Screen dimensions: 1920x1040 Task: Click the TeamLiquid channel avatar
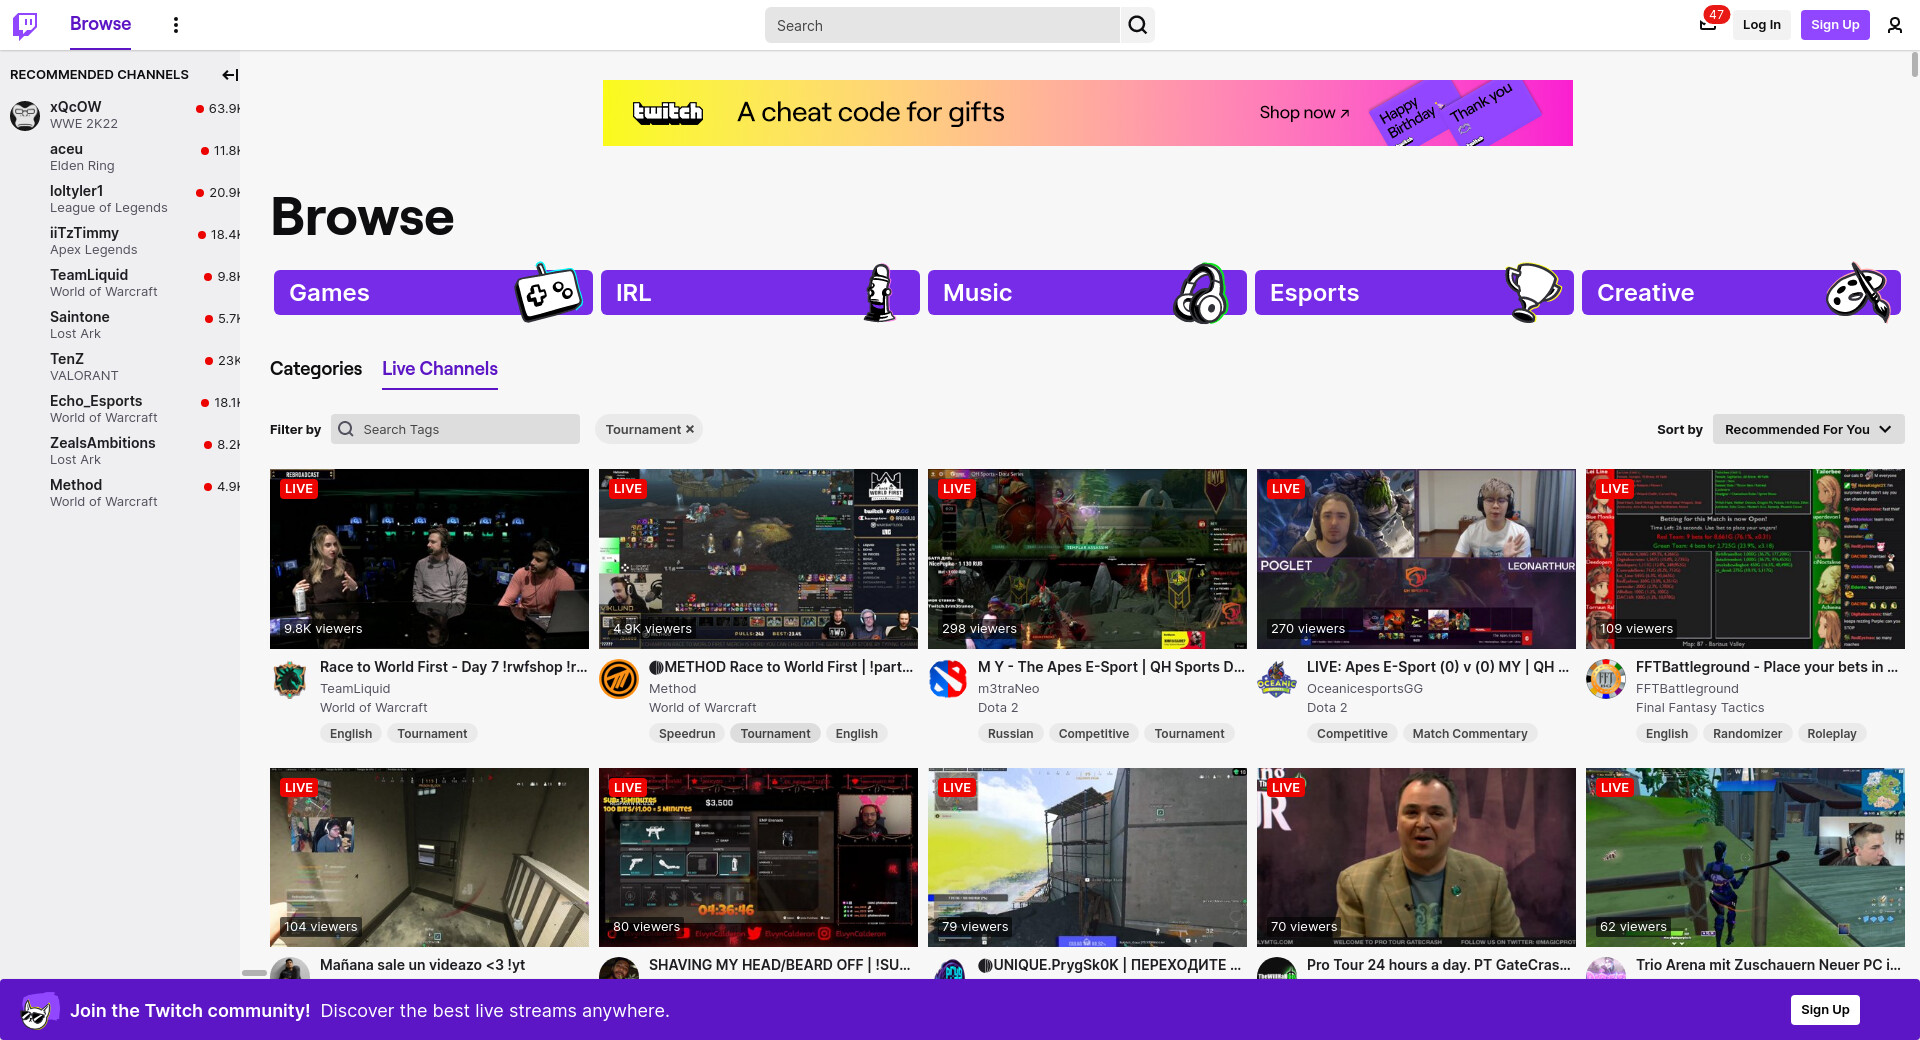(x=290, y=681)
